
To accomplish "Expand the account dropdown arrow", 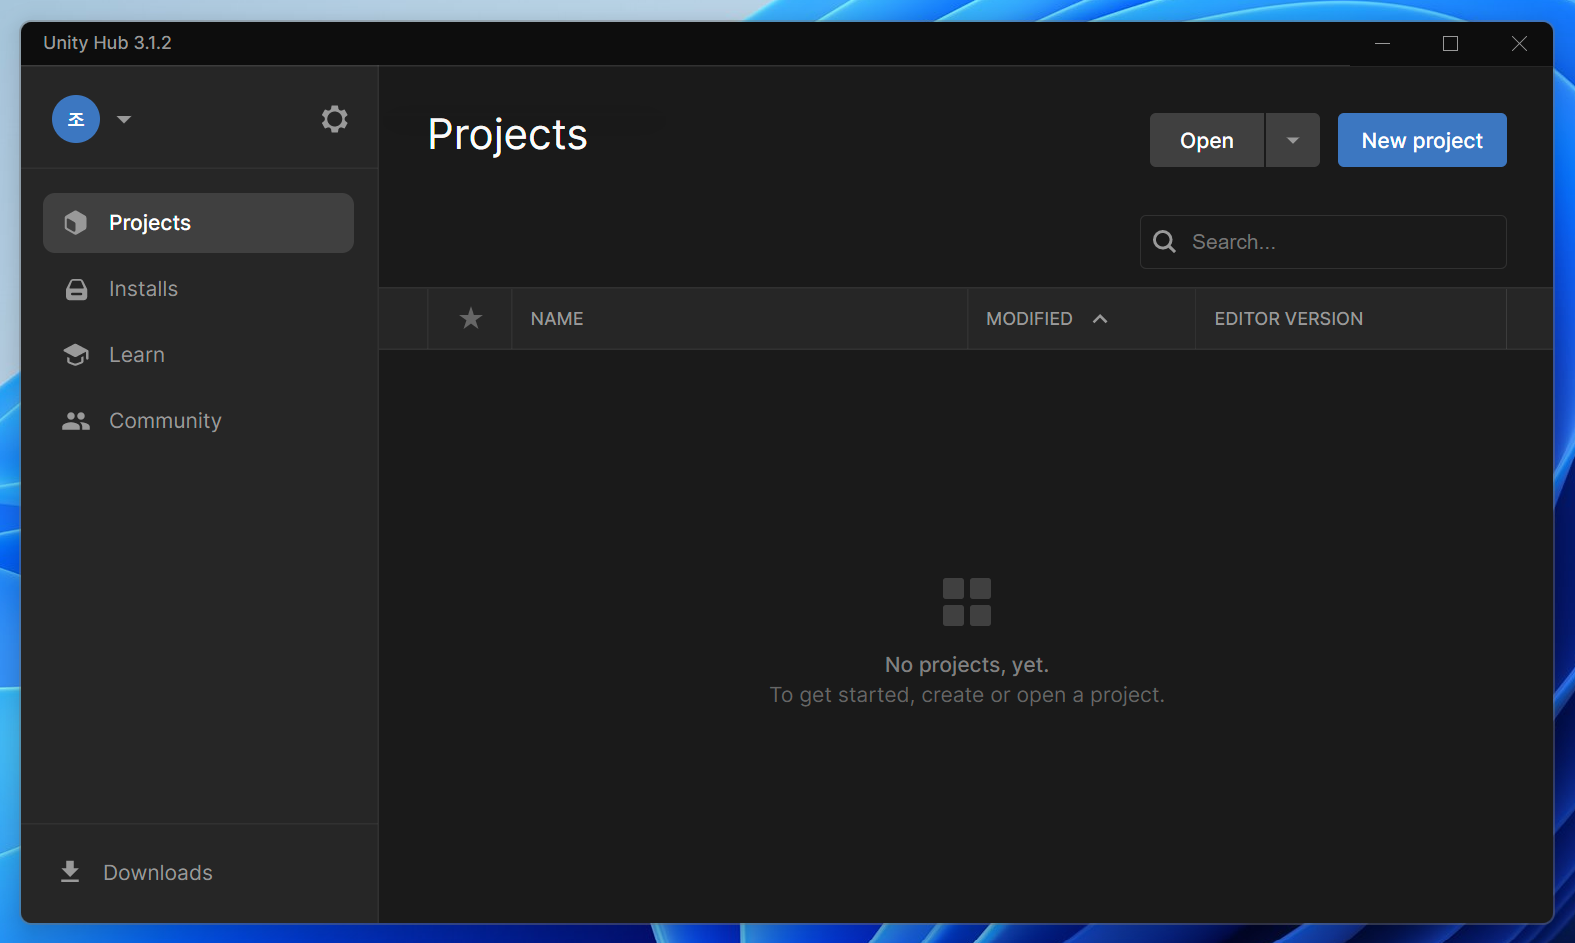I will (x=124, y=119).
